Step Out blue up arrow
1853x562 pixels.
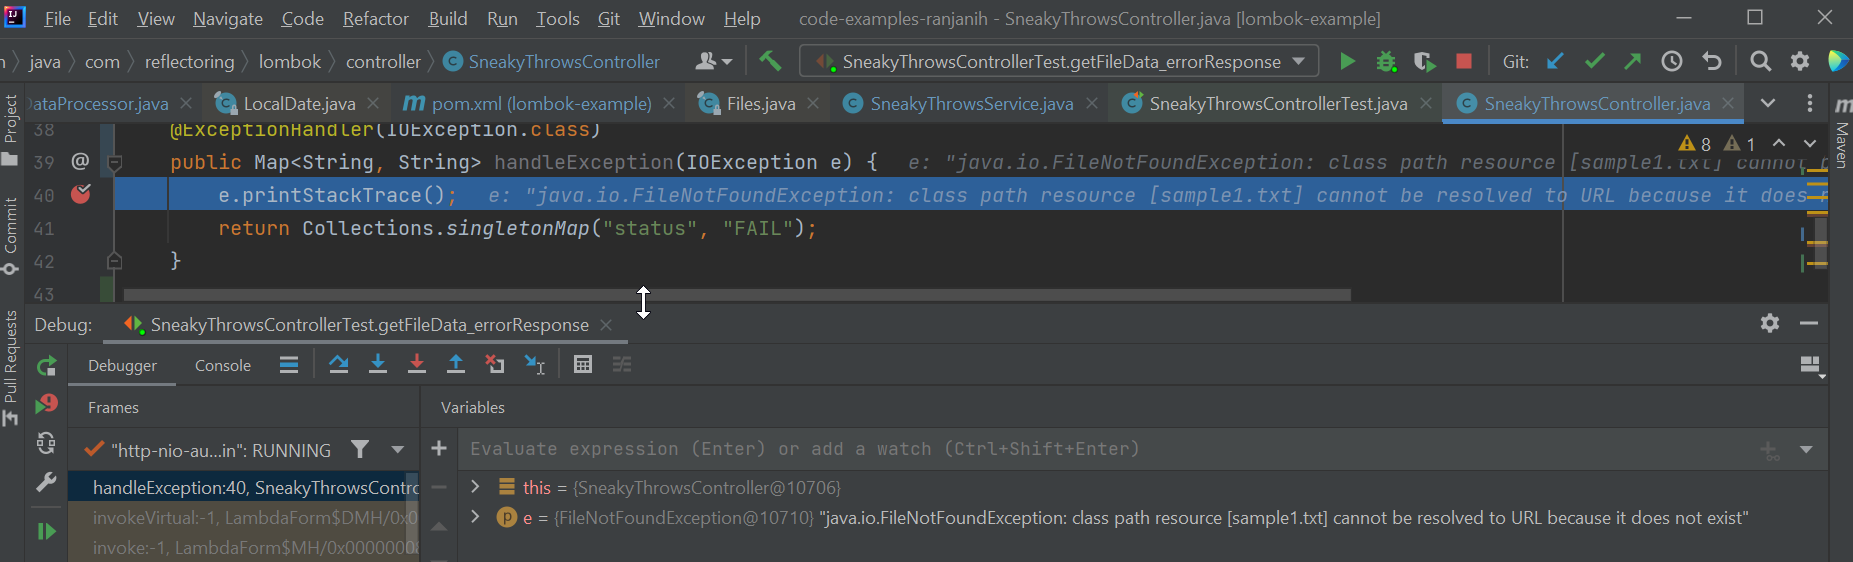[456, 365]
